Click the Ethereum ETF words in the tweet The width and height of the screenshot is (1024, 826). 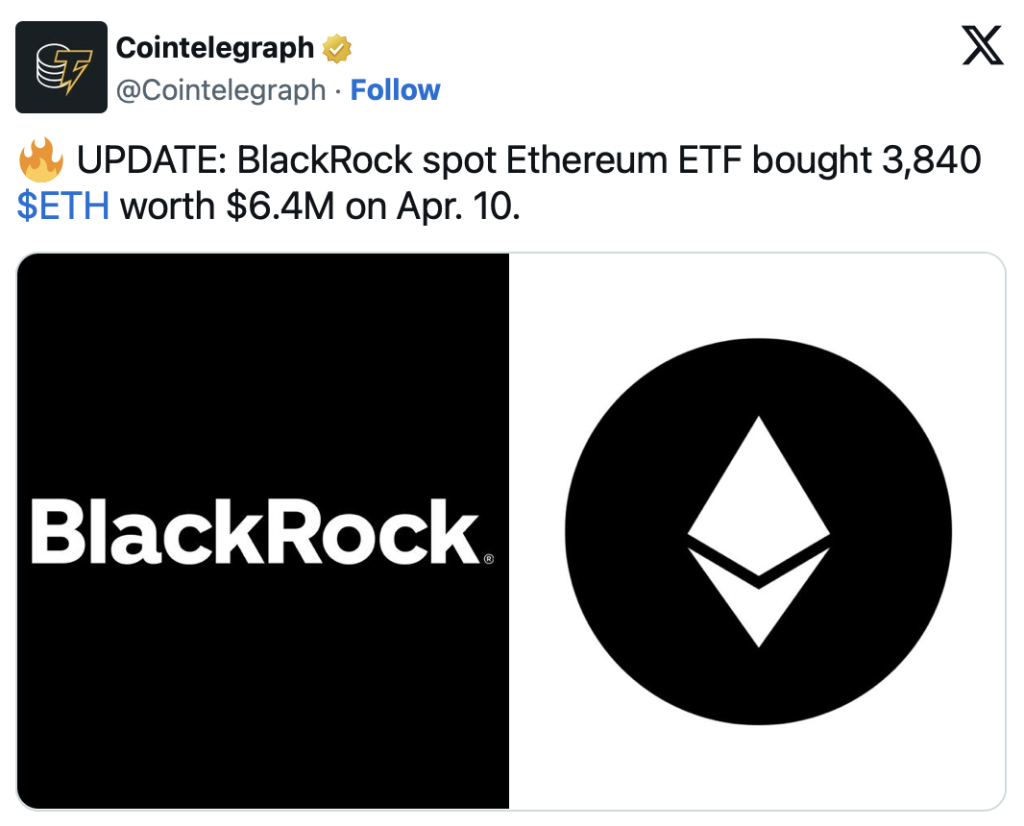[x=625, y=160]
